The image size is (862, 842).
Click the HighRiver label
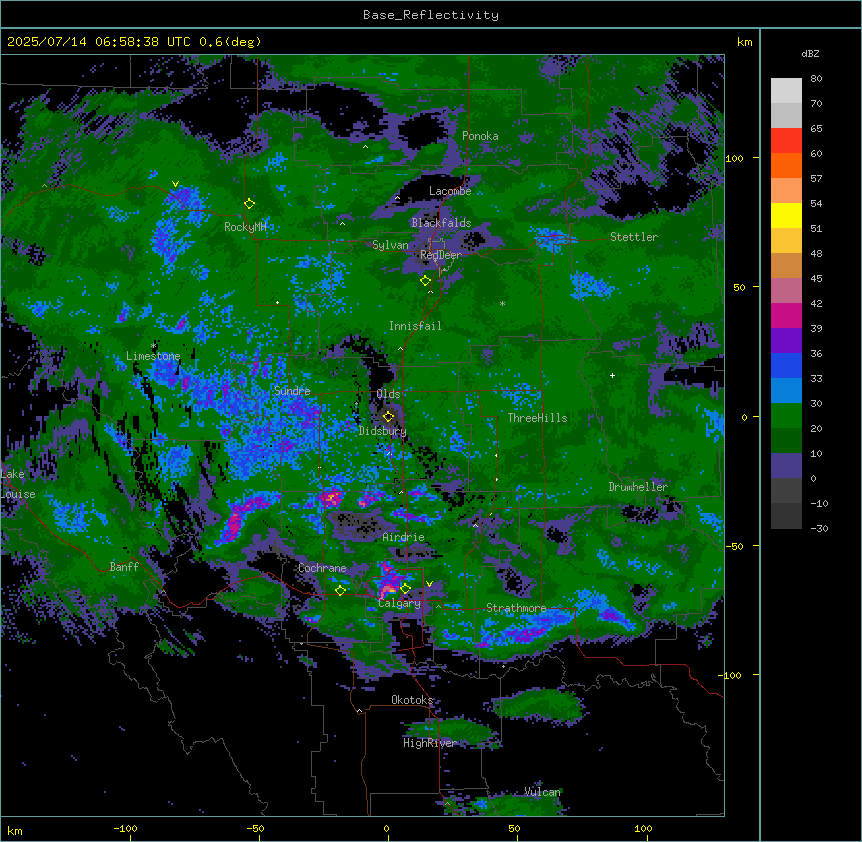(430, 743)
